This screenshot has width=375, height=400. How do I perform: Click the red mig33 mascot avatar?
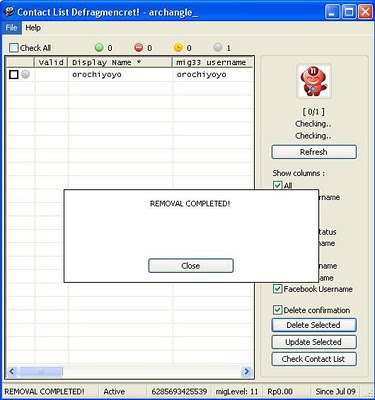[314, 81]
